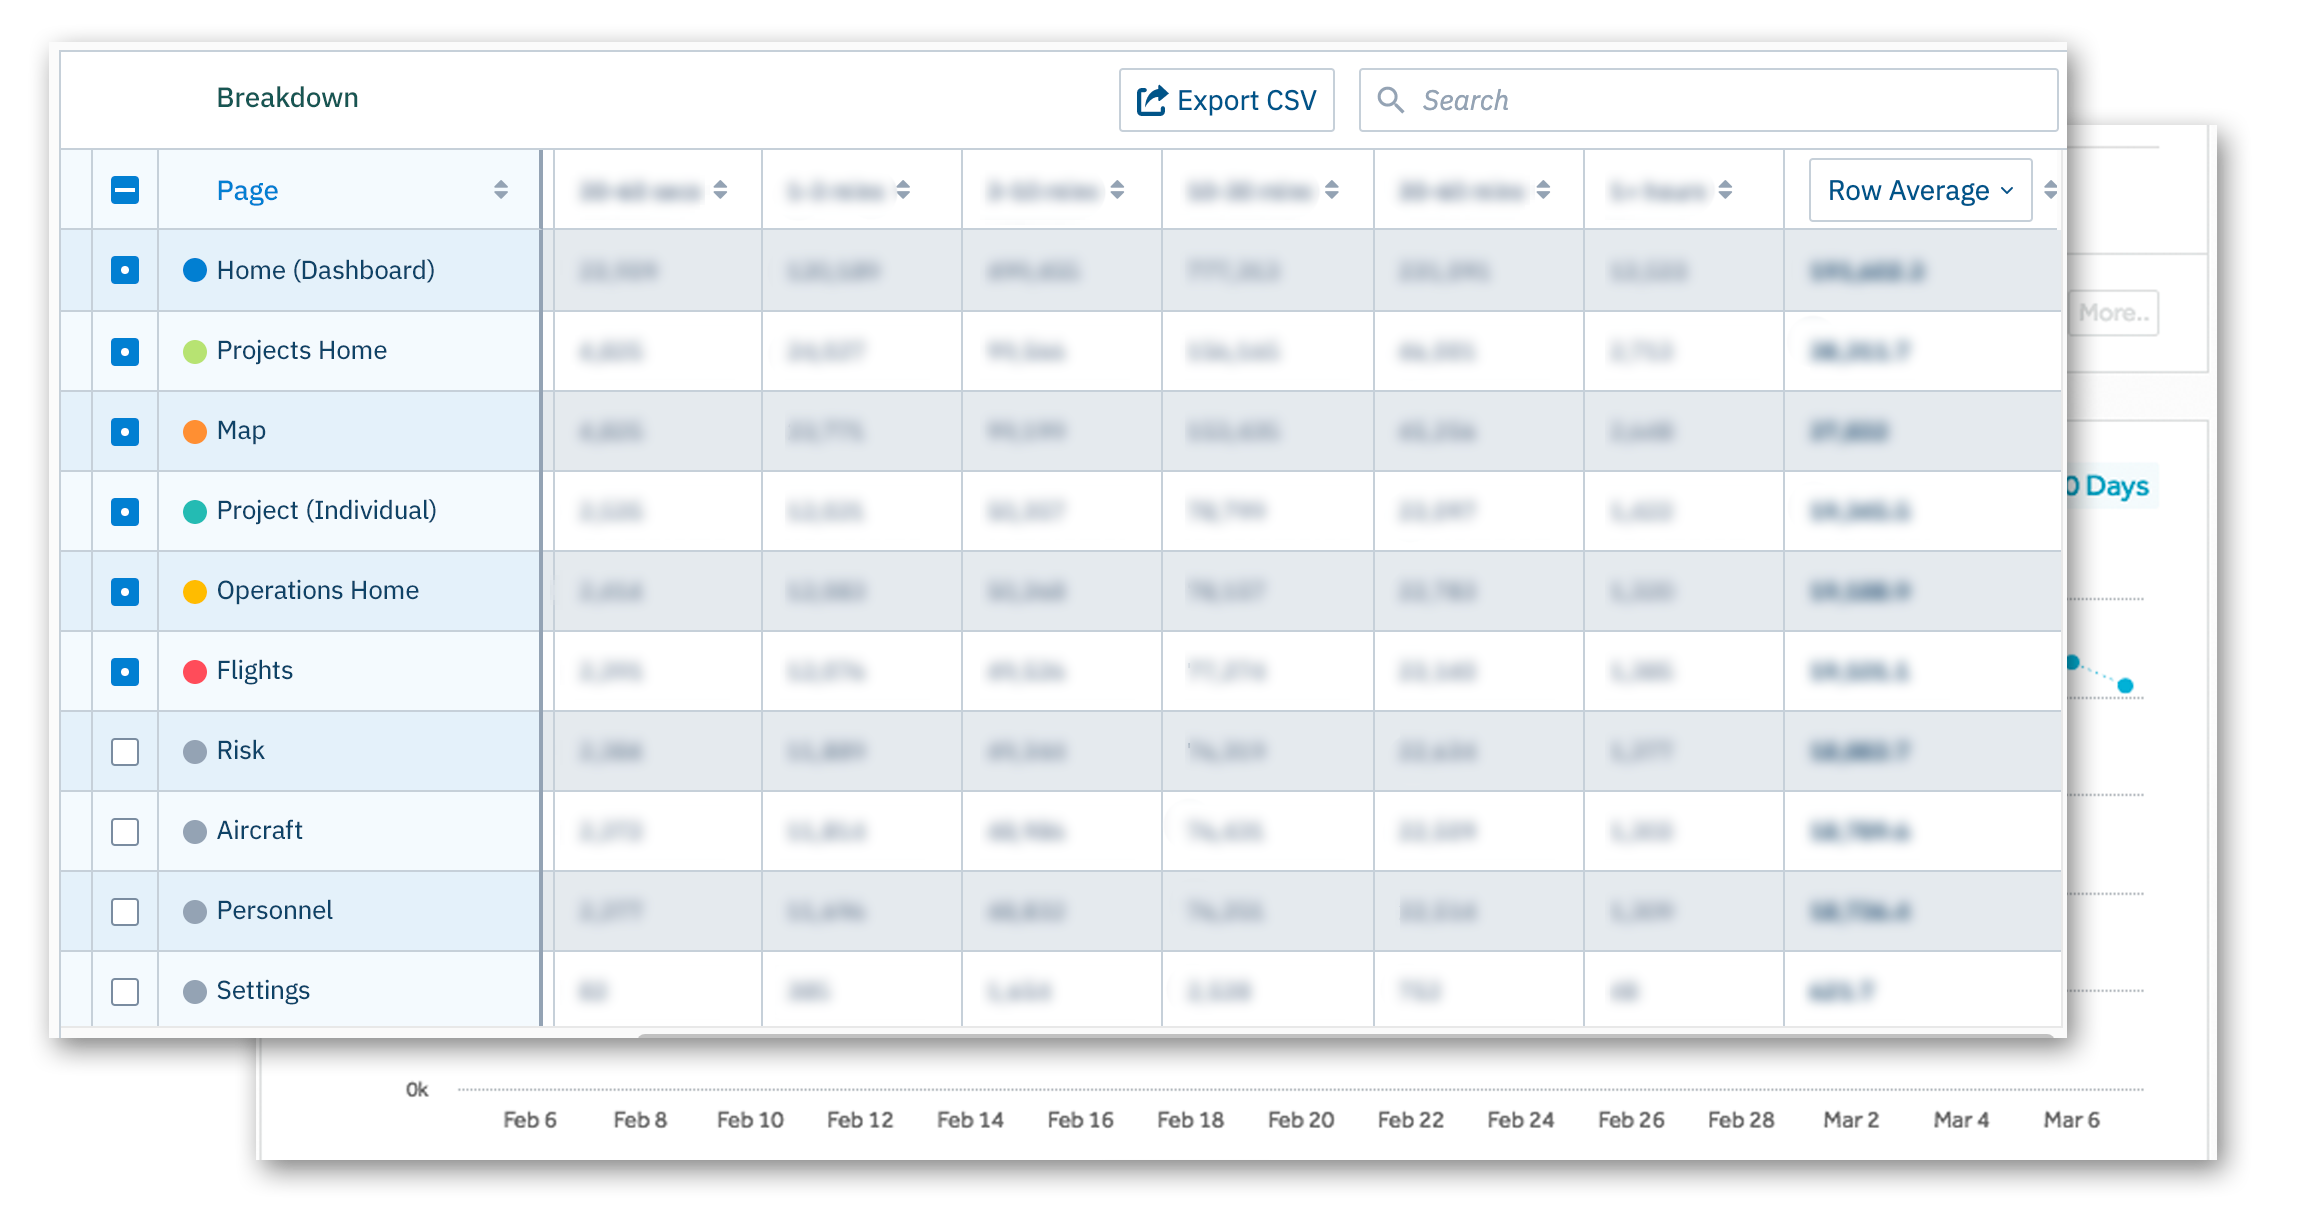
Task: Click the magnifier icon in search box
Action: [1390, 100]
